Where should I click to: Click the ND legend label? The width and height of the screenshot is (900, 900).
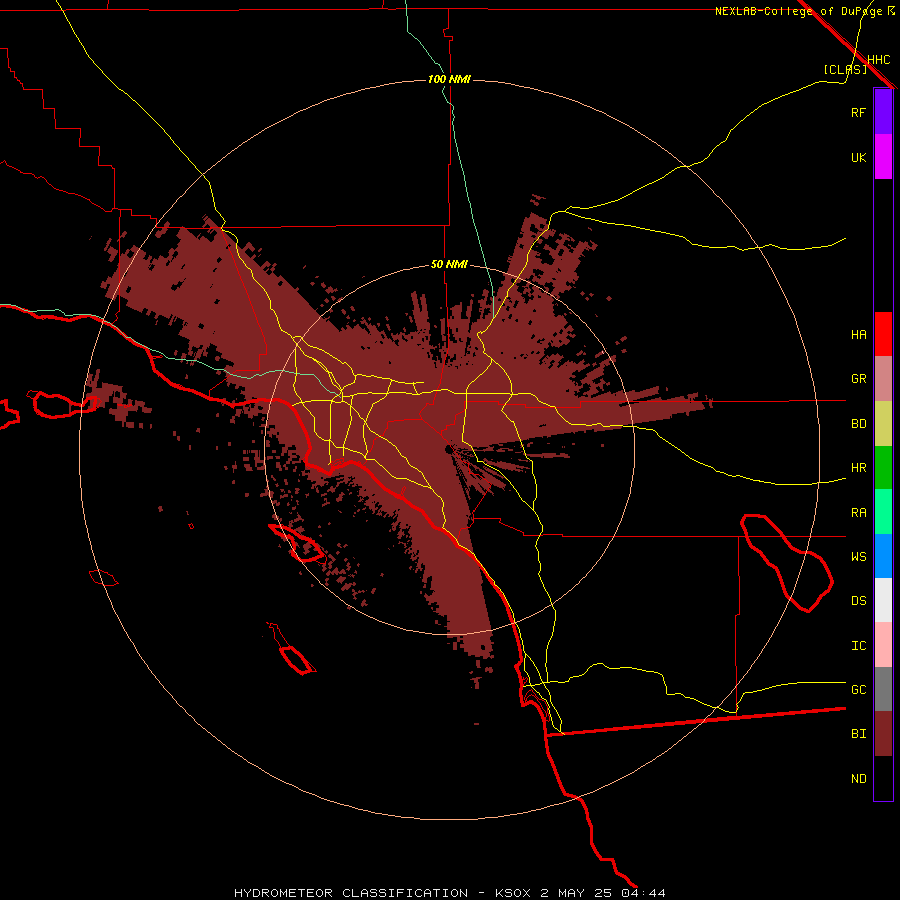(858, 778)
